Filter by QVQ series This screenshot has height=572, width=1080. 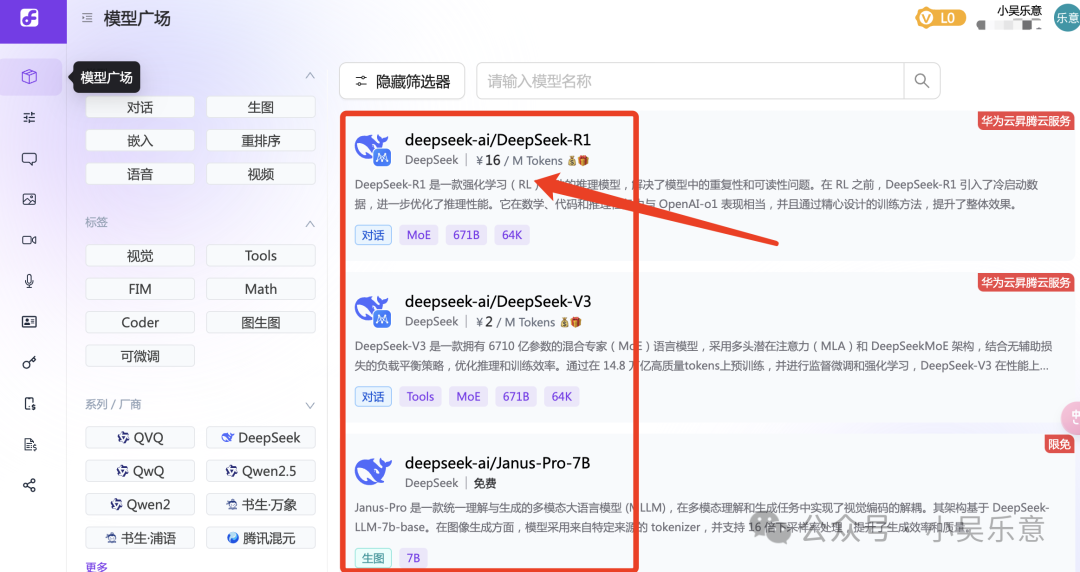click(140, 438)
